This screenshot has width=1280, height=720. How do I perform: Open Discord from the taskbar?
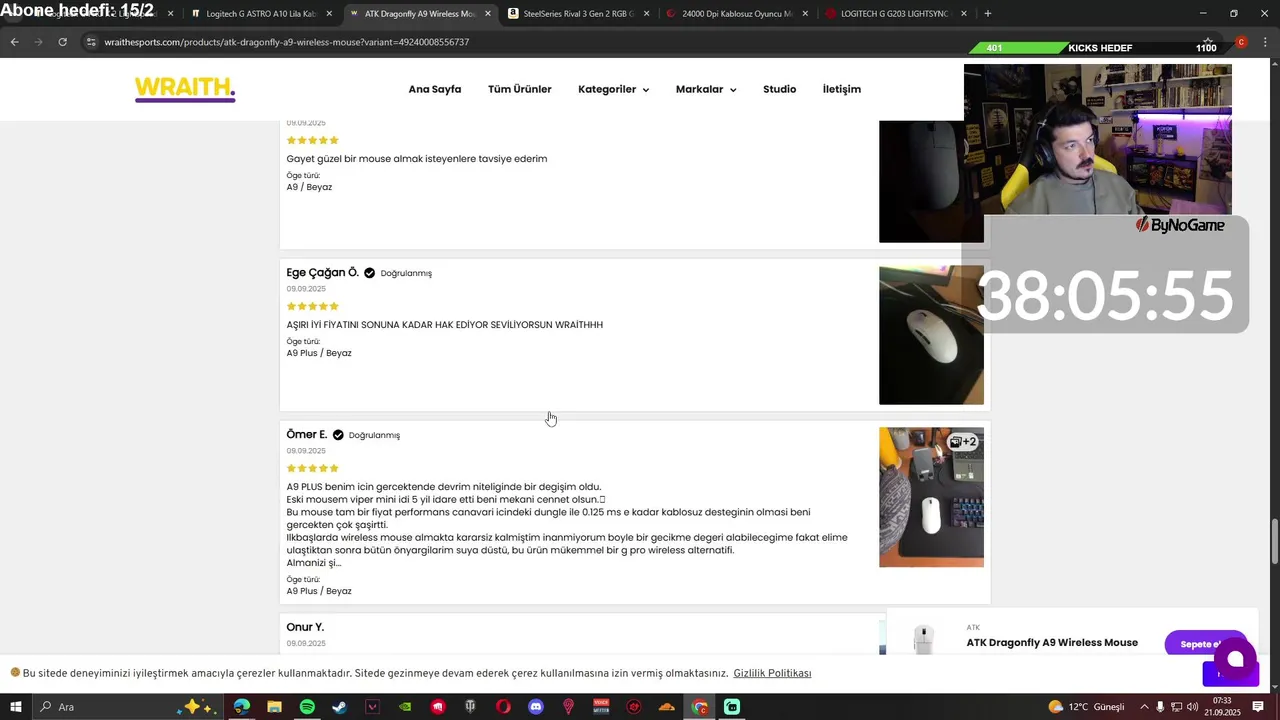(x=536, y=707)
